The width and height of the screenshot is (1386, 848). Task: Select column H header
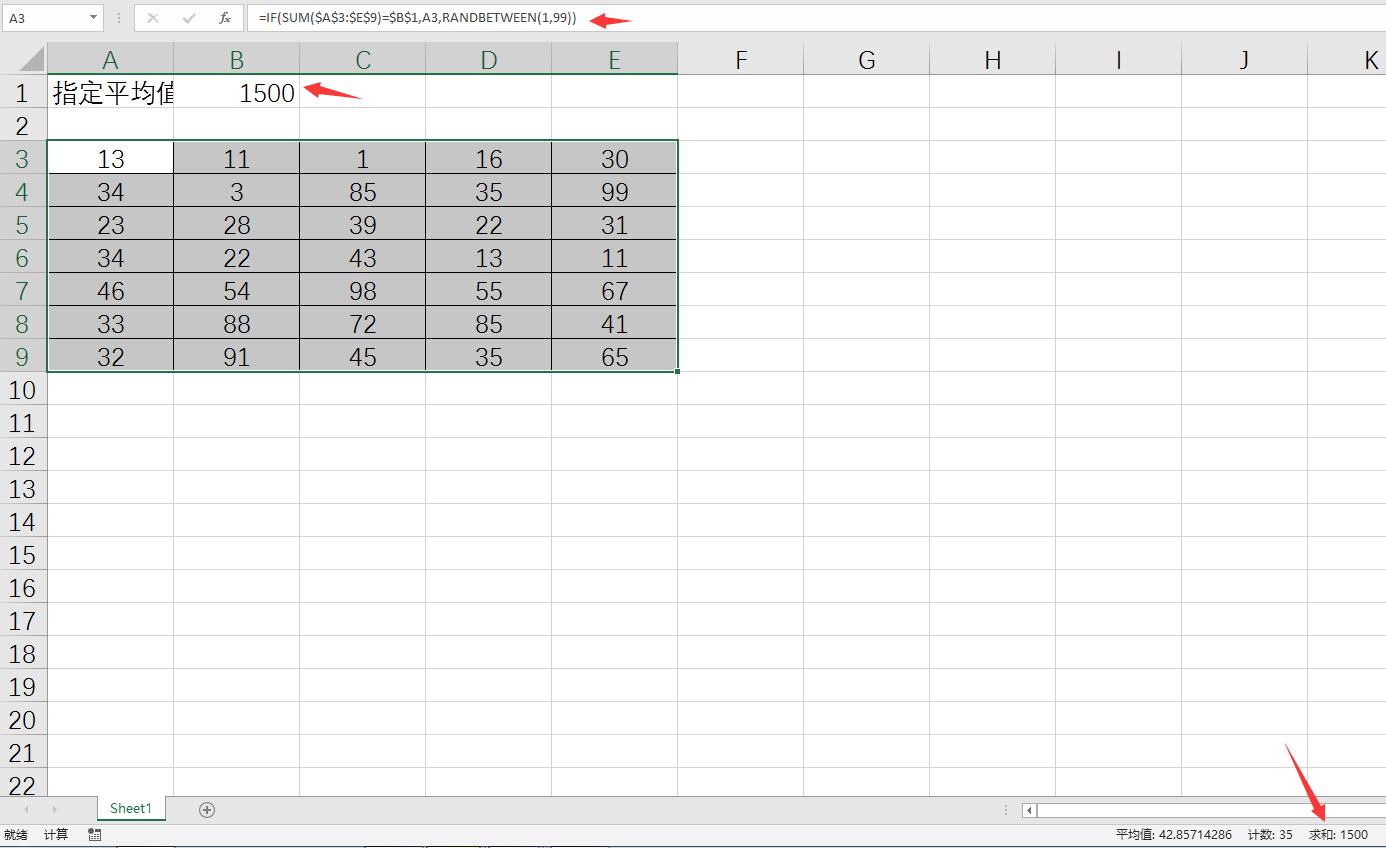(x=992, y=59)
